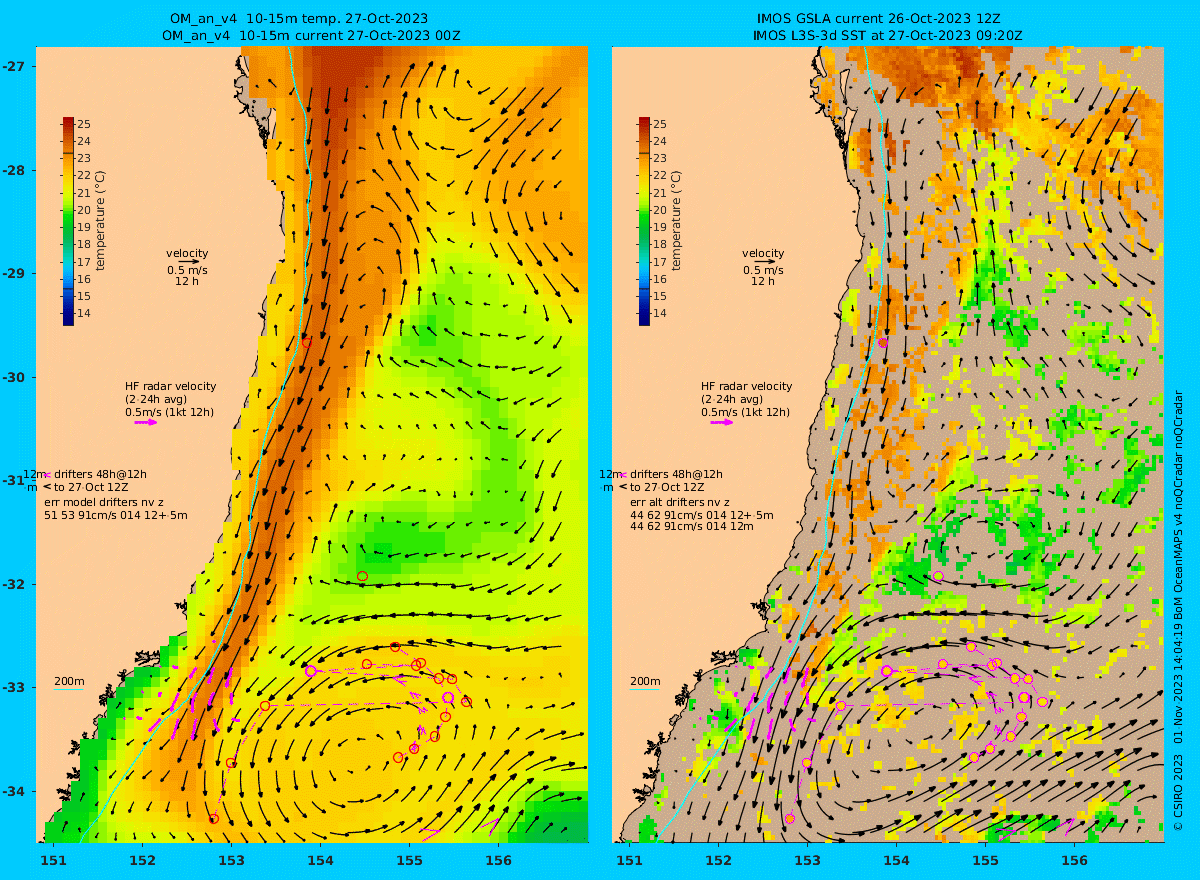Click the '25' value on left colorbar
This screenshot has height=880, width=1200.
(85, 124)
